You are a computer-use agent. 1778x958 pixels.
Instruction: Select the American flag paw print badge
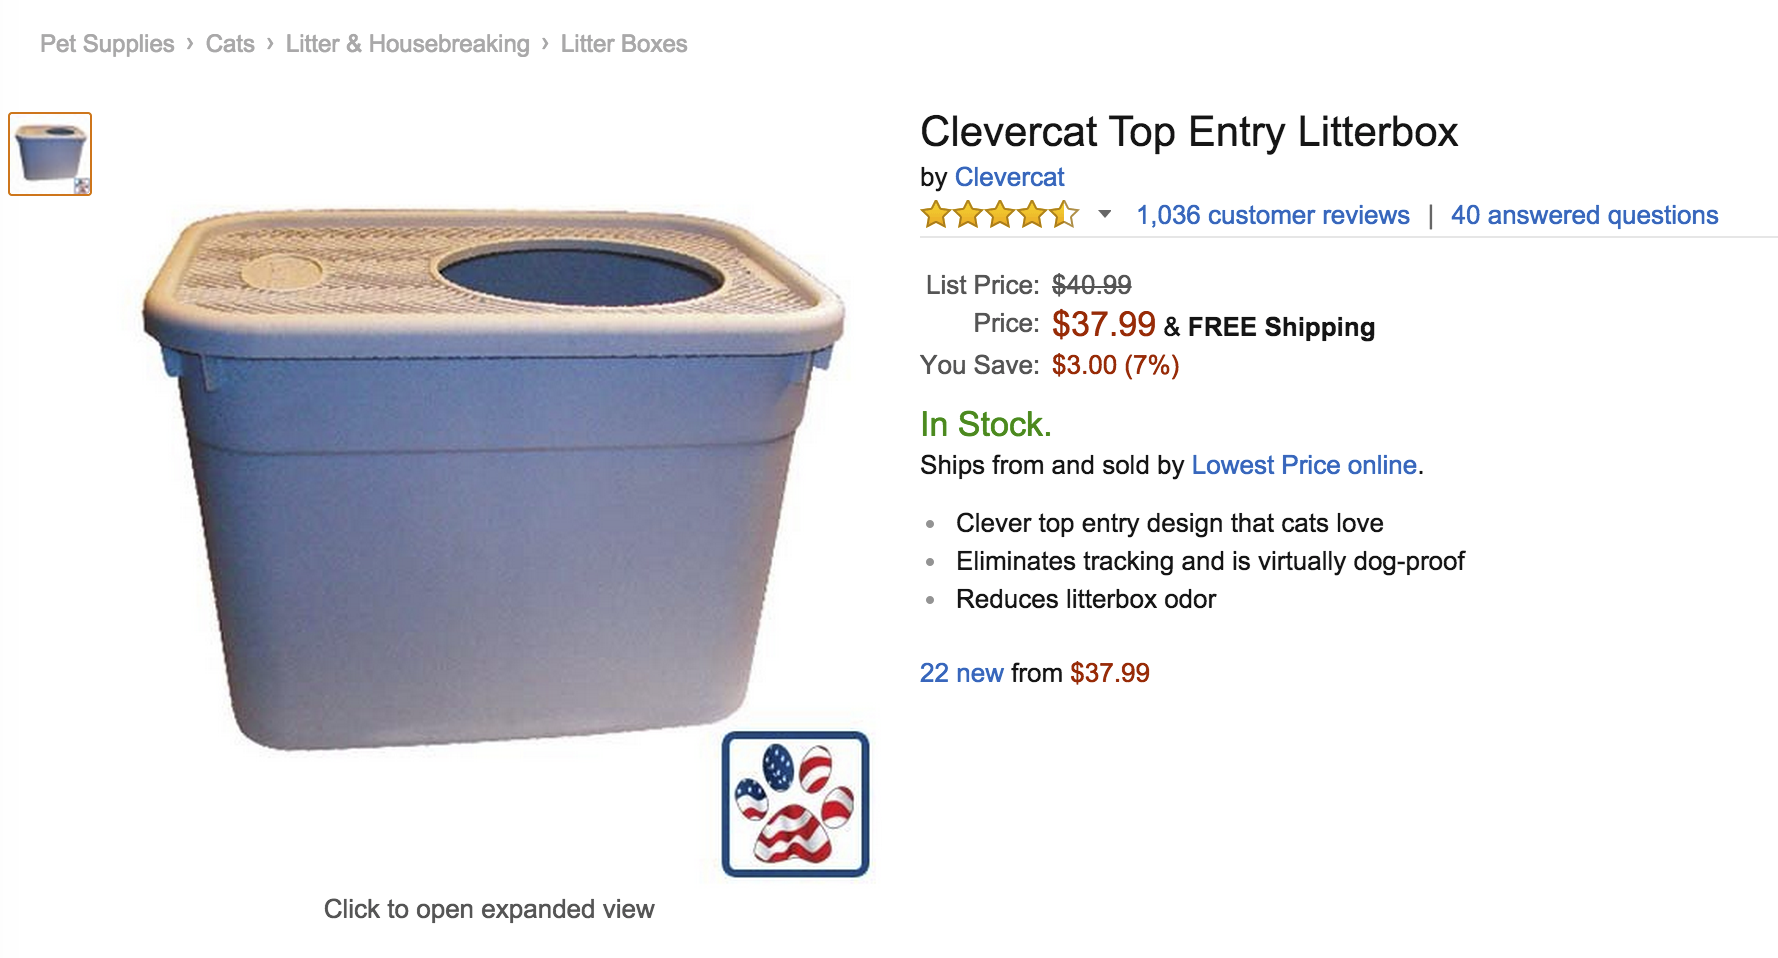click(793, 805)
